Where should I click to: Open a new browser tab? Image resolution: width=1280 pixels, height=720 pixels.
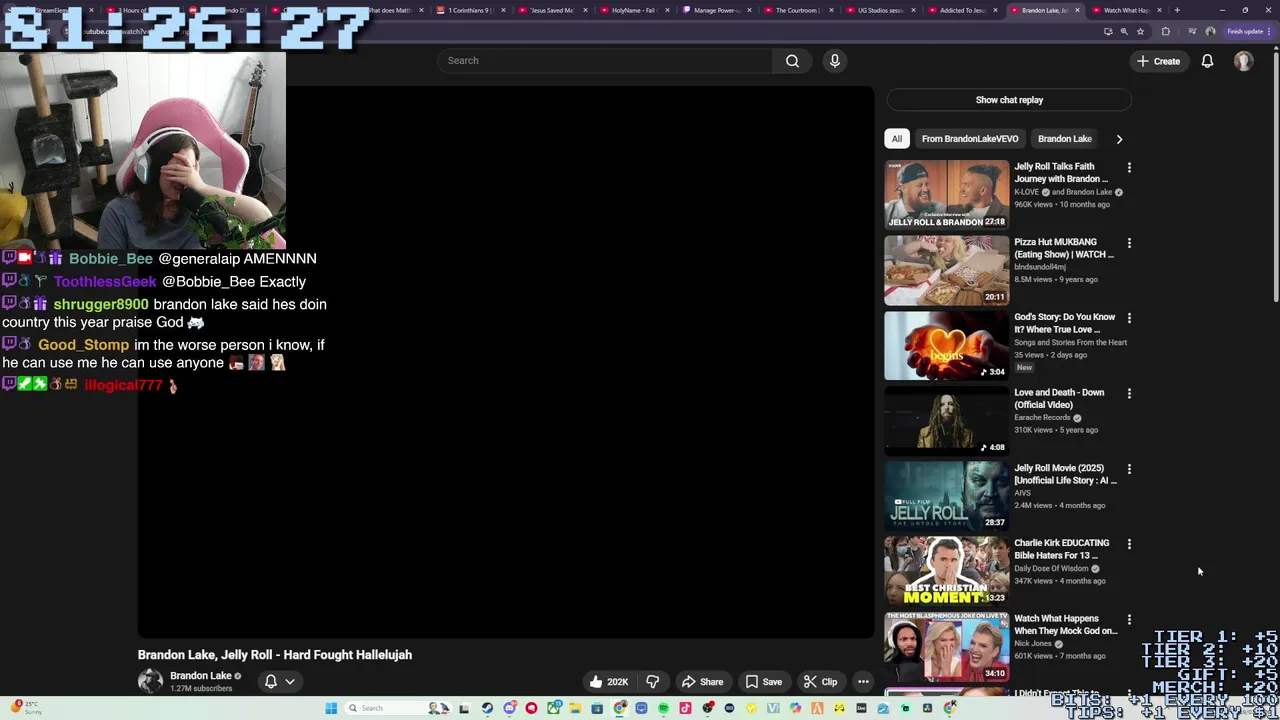[1177, 10]
